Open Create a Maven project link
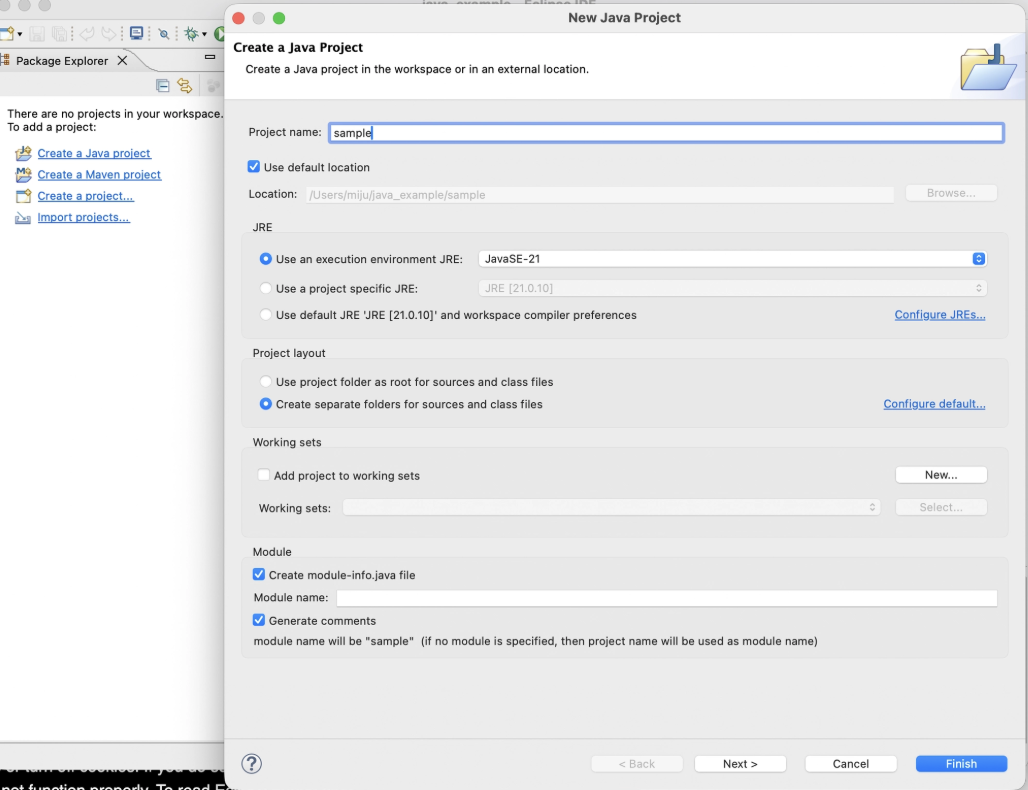 pyautogui.click(x=99, y=174)
